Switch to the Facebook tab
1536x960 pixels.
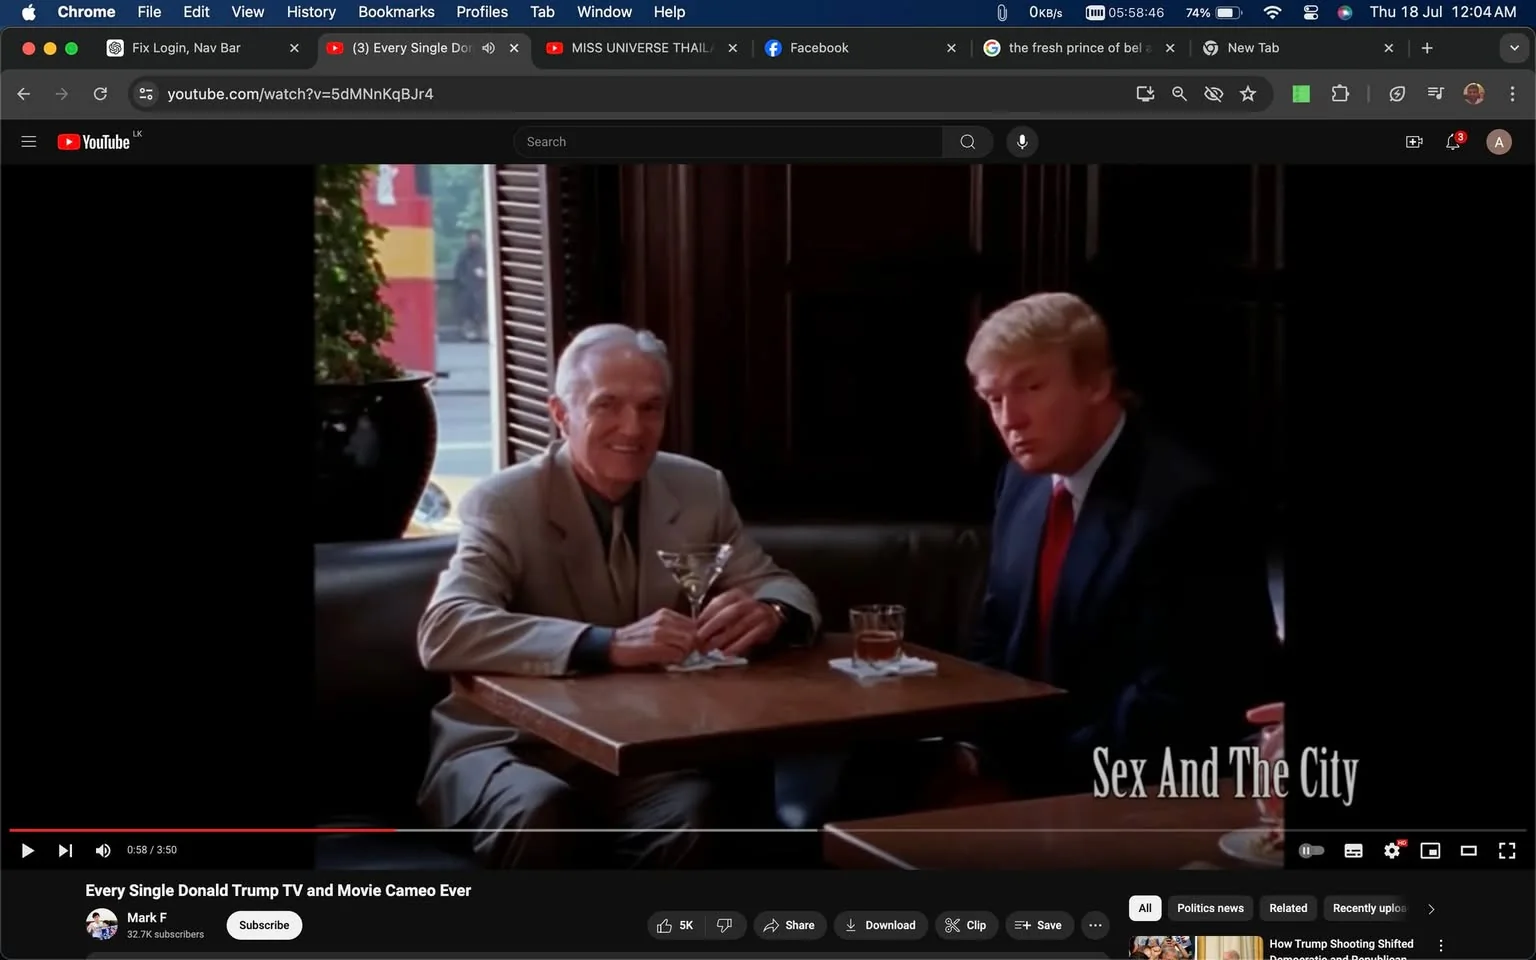click(860, 48)
